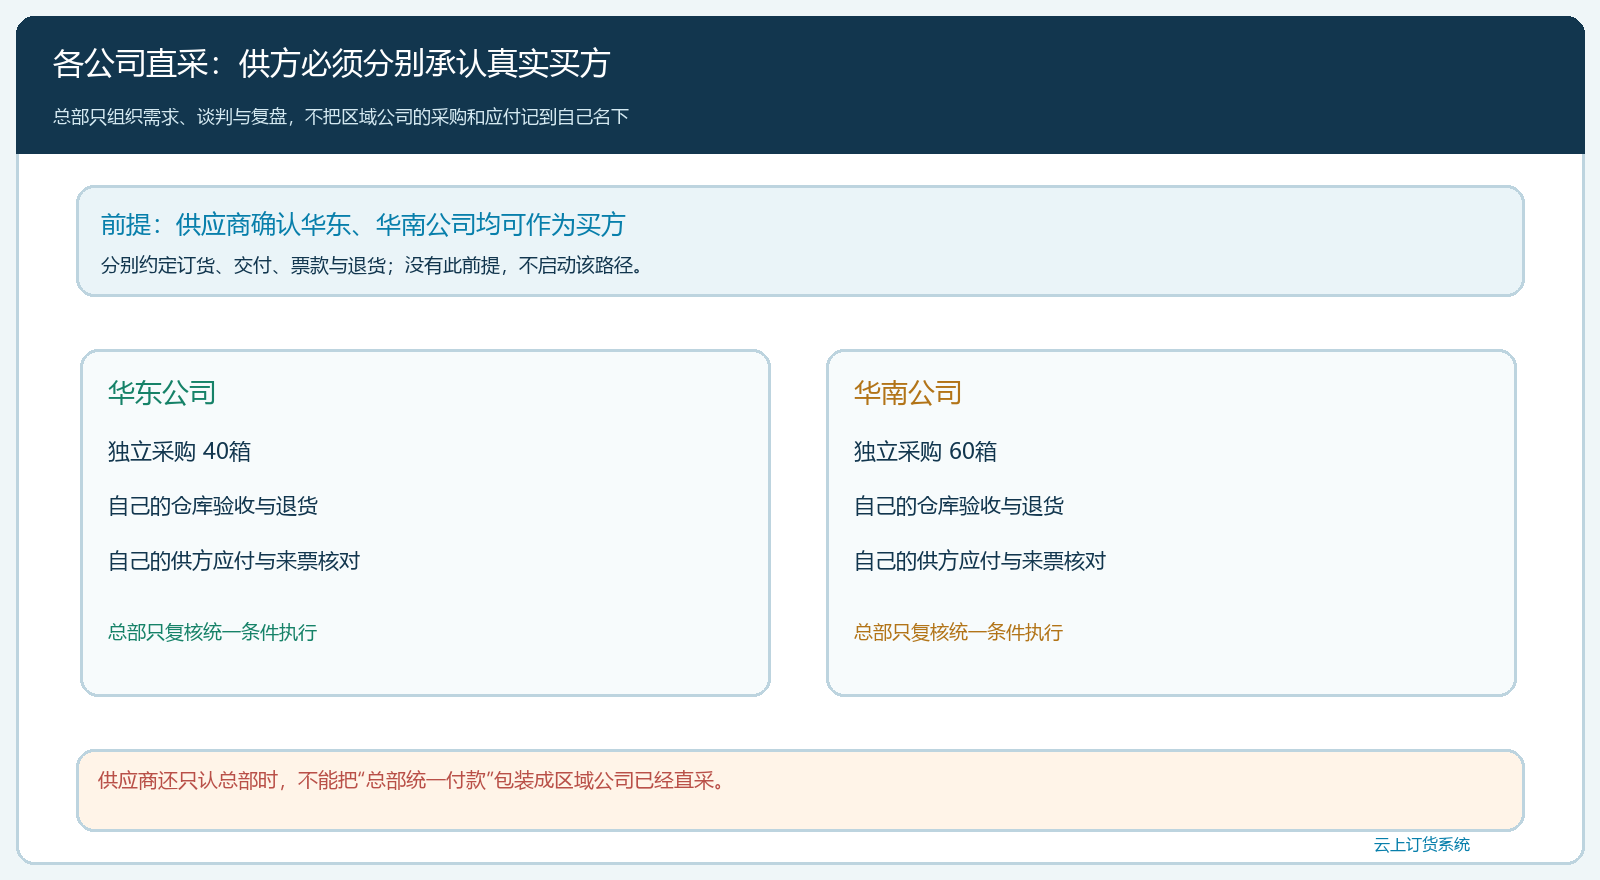The width and height of the screenshot is (1600, 880).
Task: Select the text 分别约定订货、交付、票款与退货
Action: coord(244,265)
